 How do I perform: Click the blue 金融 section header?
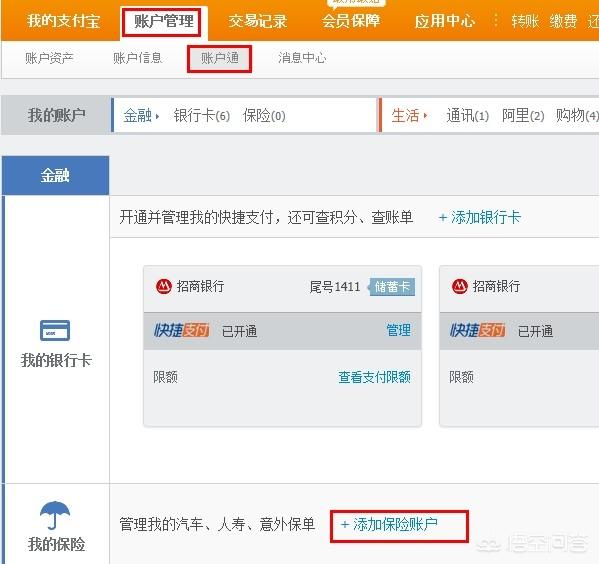(x=55, y=175)
